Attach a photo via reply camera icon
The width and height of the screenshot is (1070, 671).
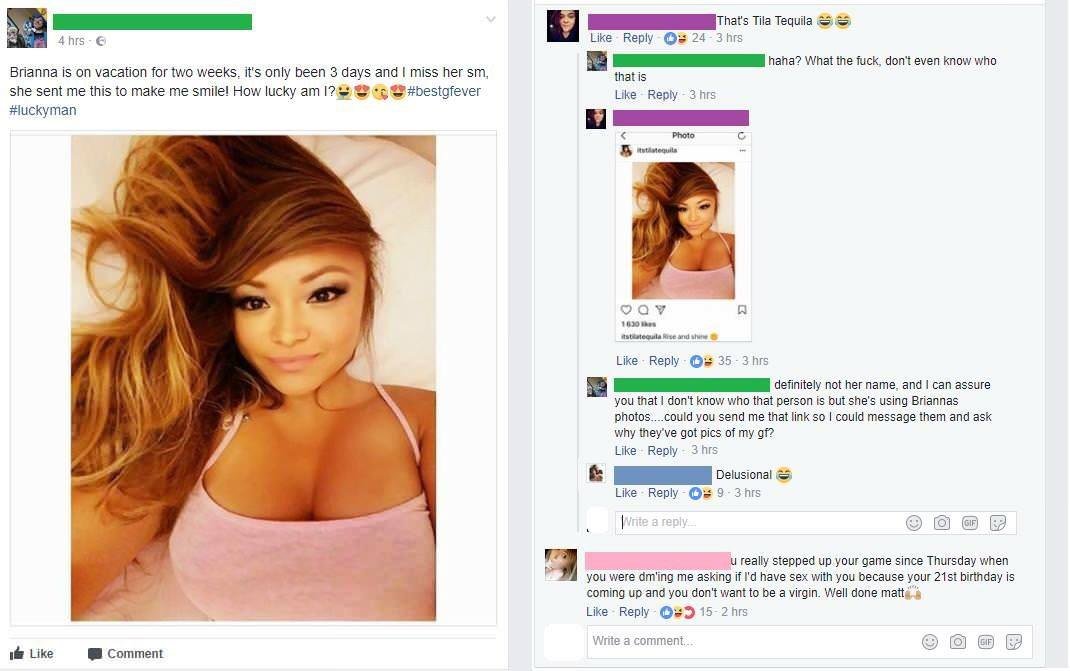click(x=942, y=523)
